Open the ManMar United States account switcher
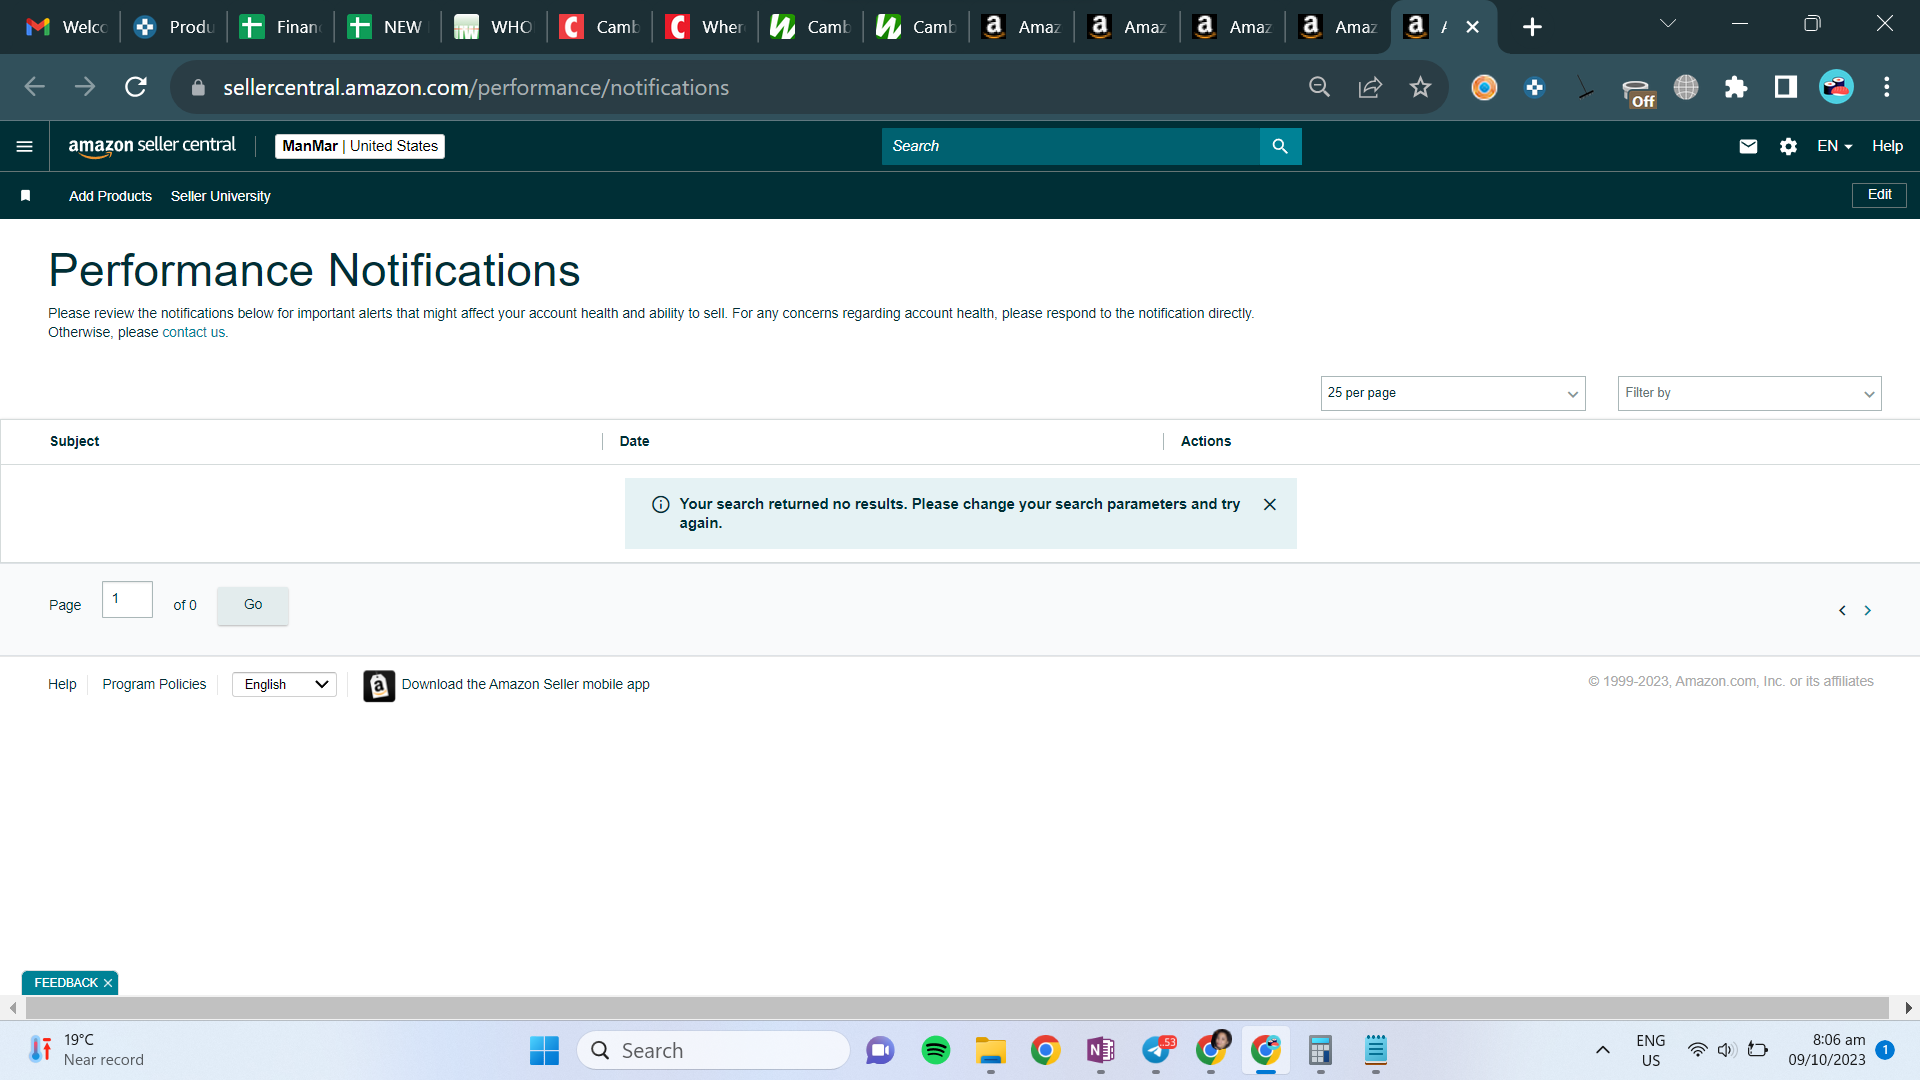 [x=360, y=146]
